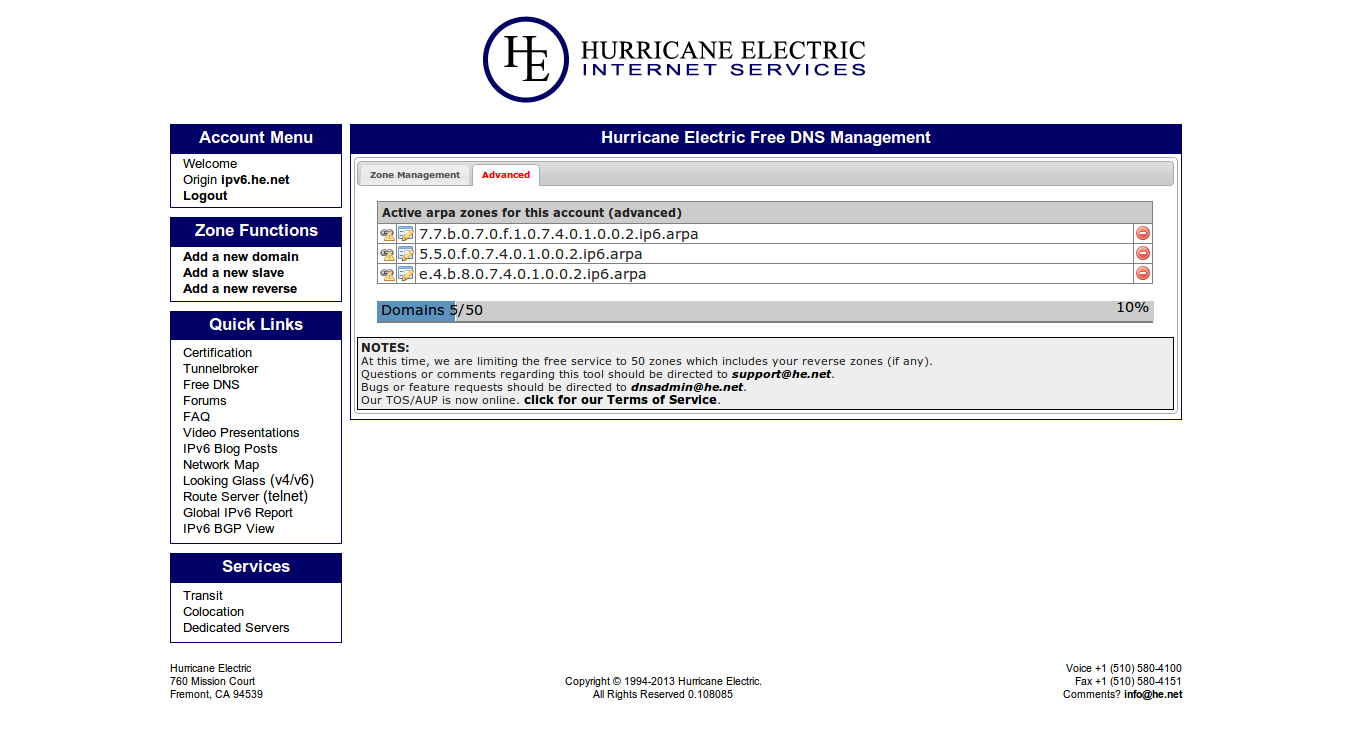1351x743 pixels.
Task: Click the edit zone icon for 7.7.b.0.7.0.f.1 zone
Action: [406, 234]
